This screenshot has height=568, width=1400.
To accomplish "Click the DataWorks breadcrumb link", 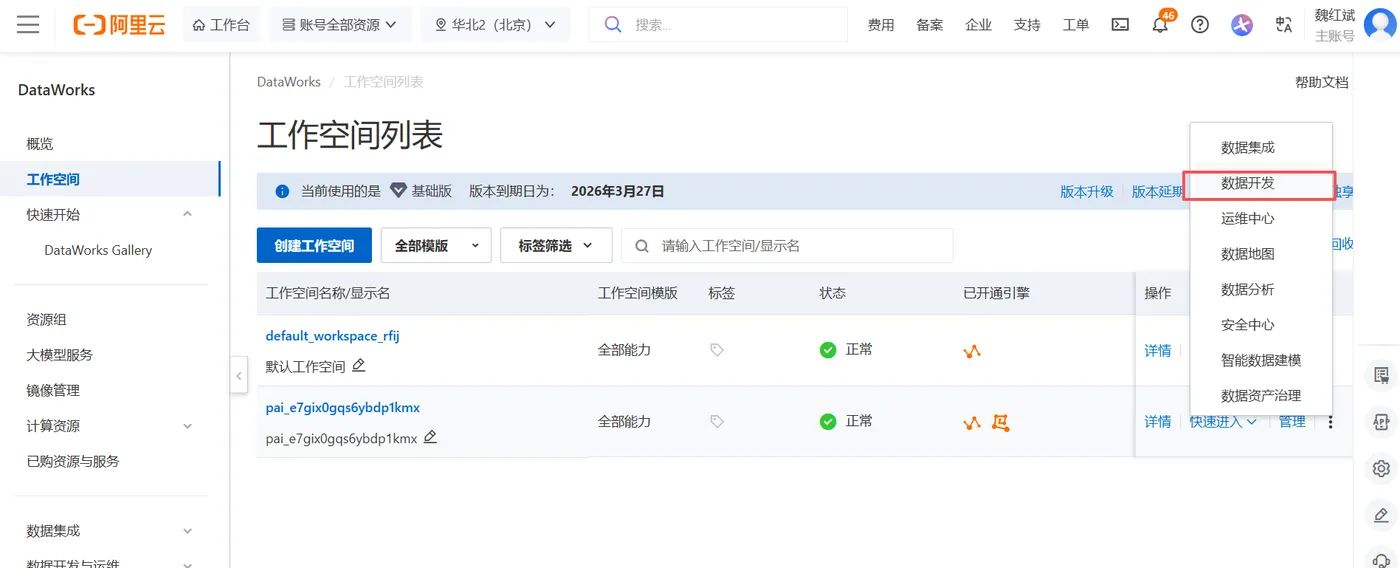I will click(x=289, y=82).
